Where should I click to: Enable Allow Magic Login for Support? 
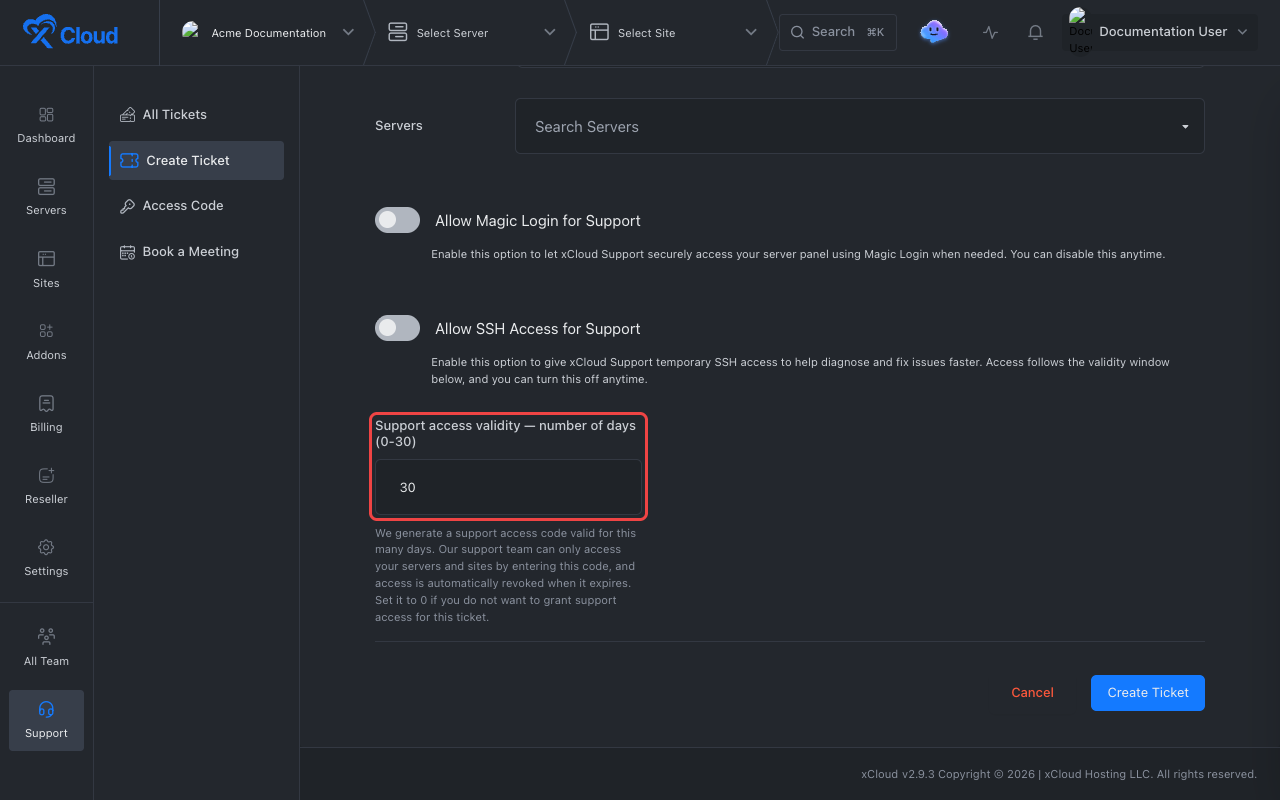[x=397, y=220]
